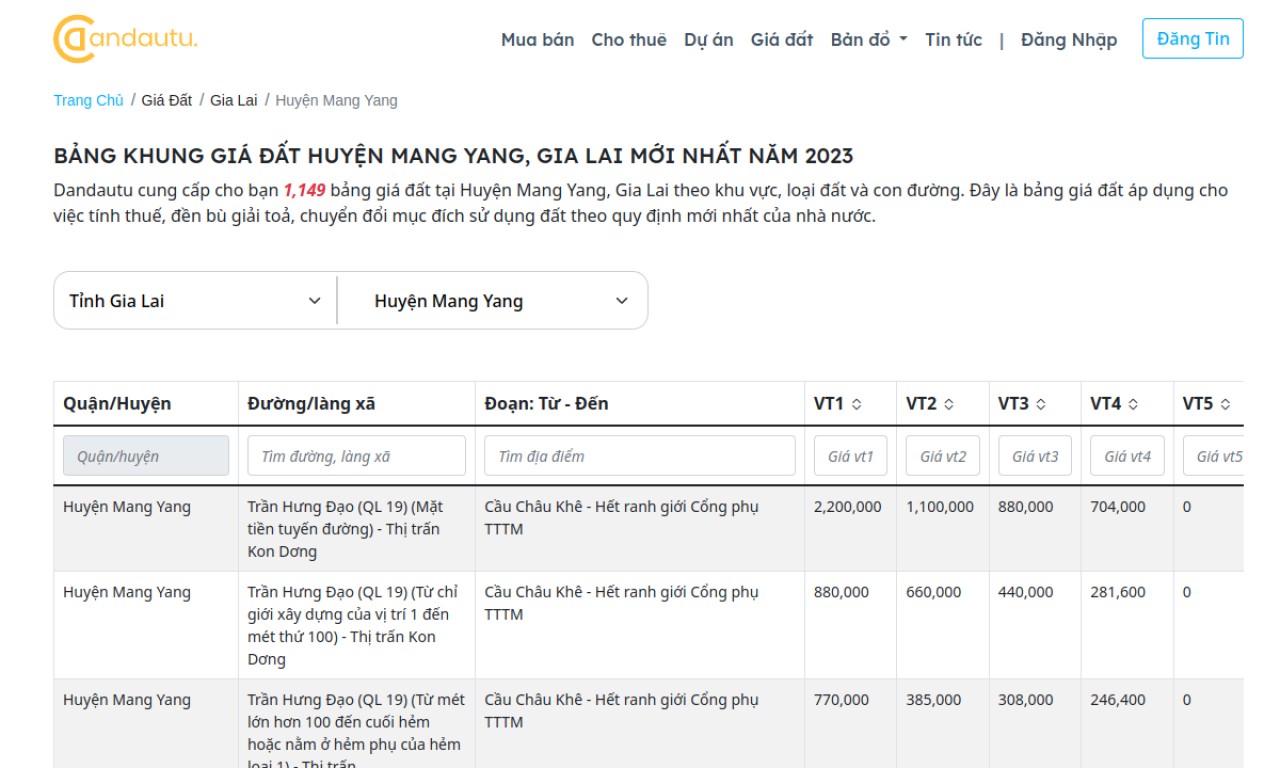
Task: Sort table by VT3 column arrows
Action: tap(1041, 404)
